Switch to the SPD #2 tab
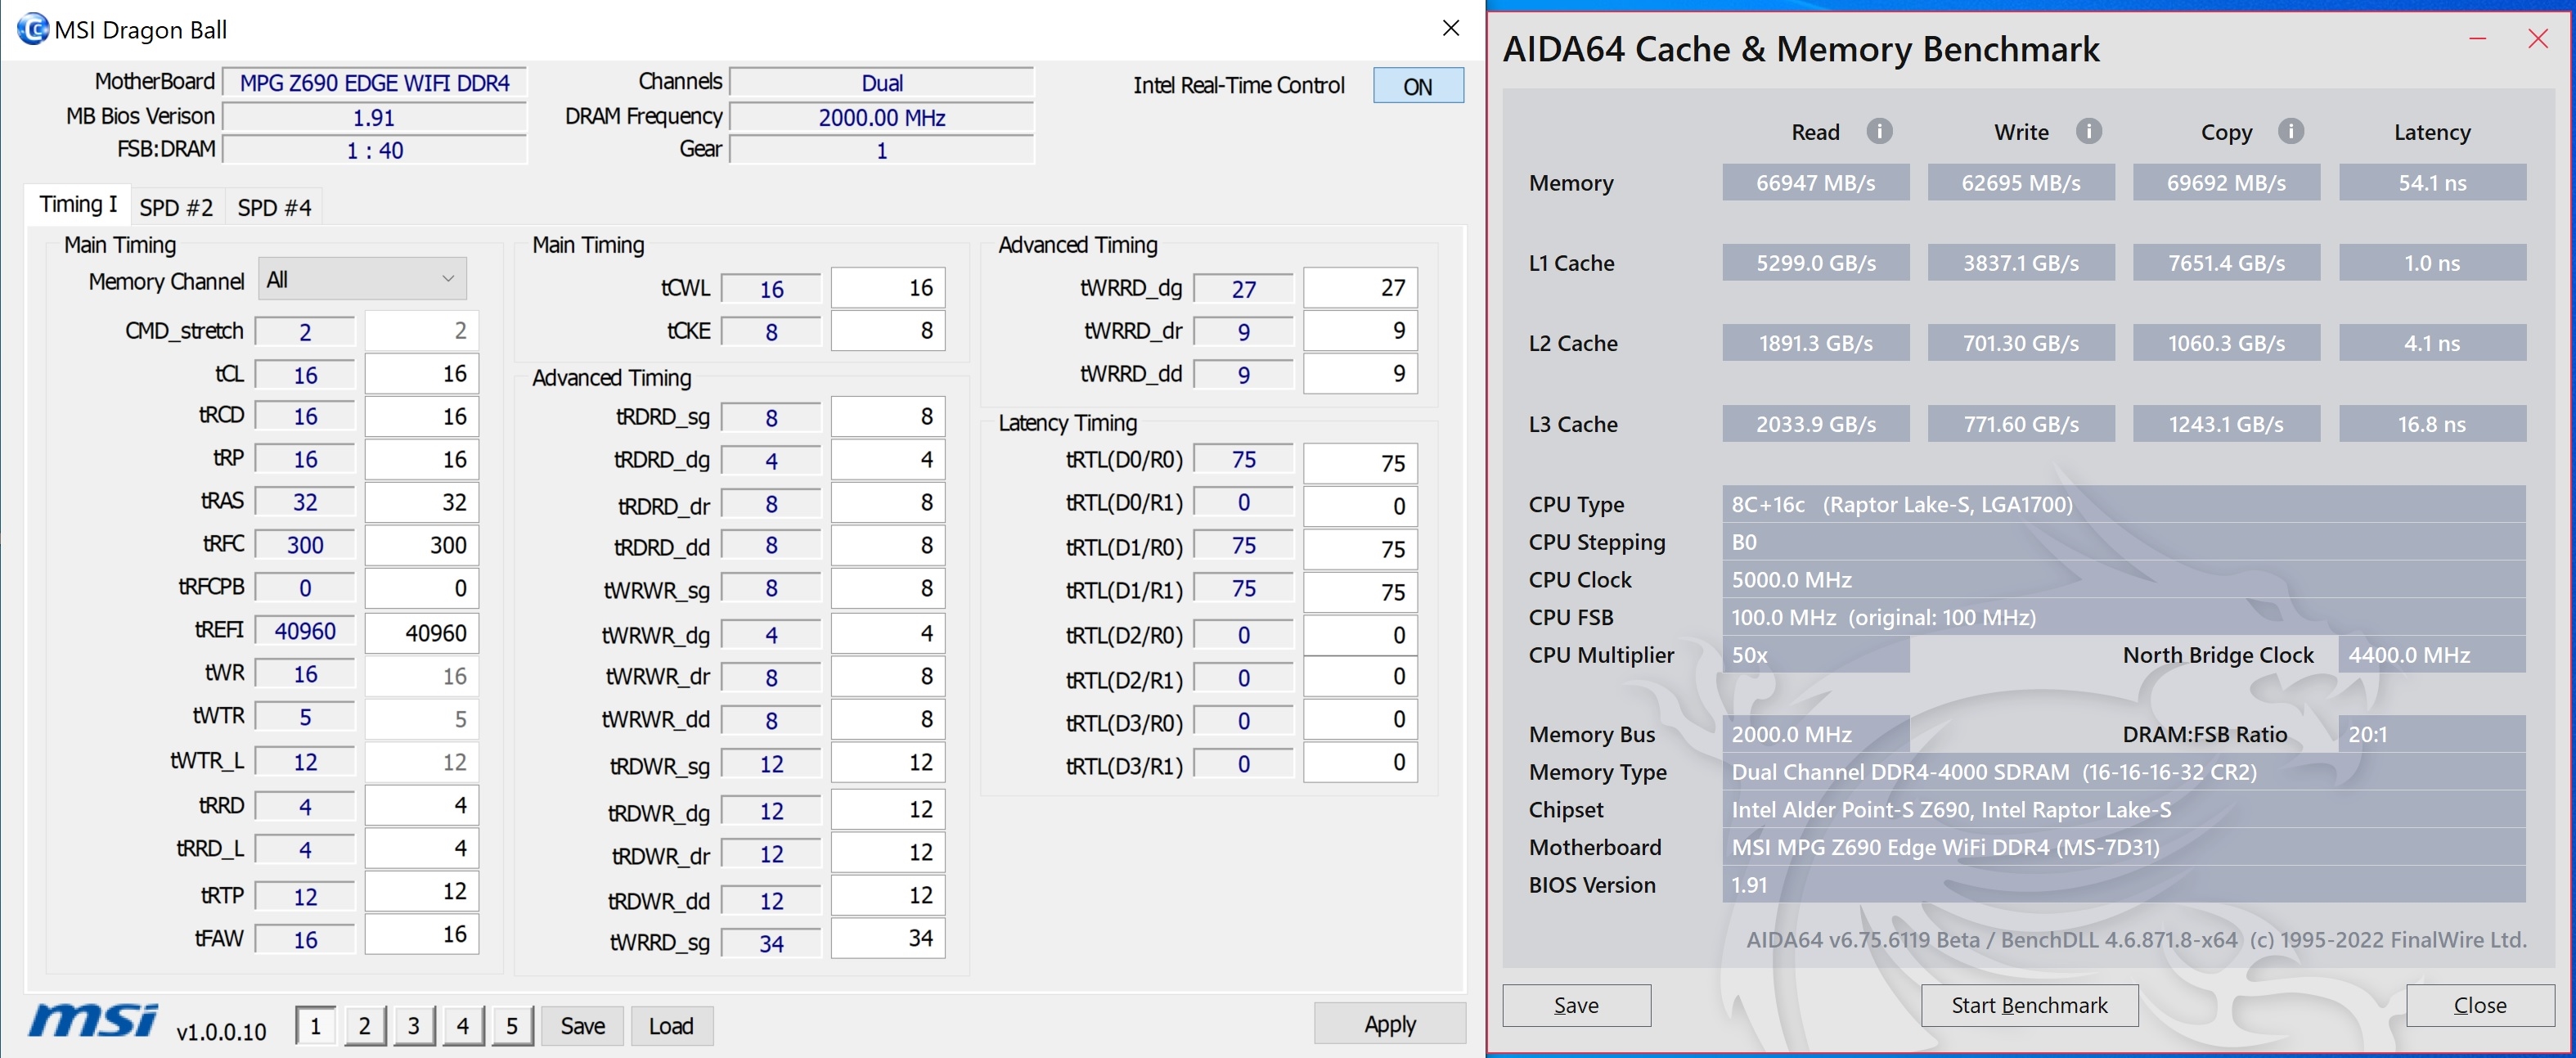The image size is (2576, 1058). [x=176, y=207]
